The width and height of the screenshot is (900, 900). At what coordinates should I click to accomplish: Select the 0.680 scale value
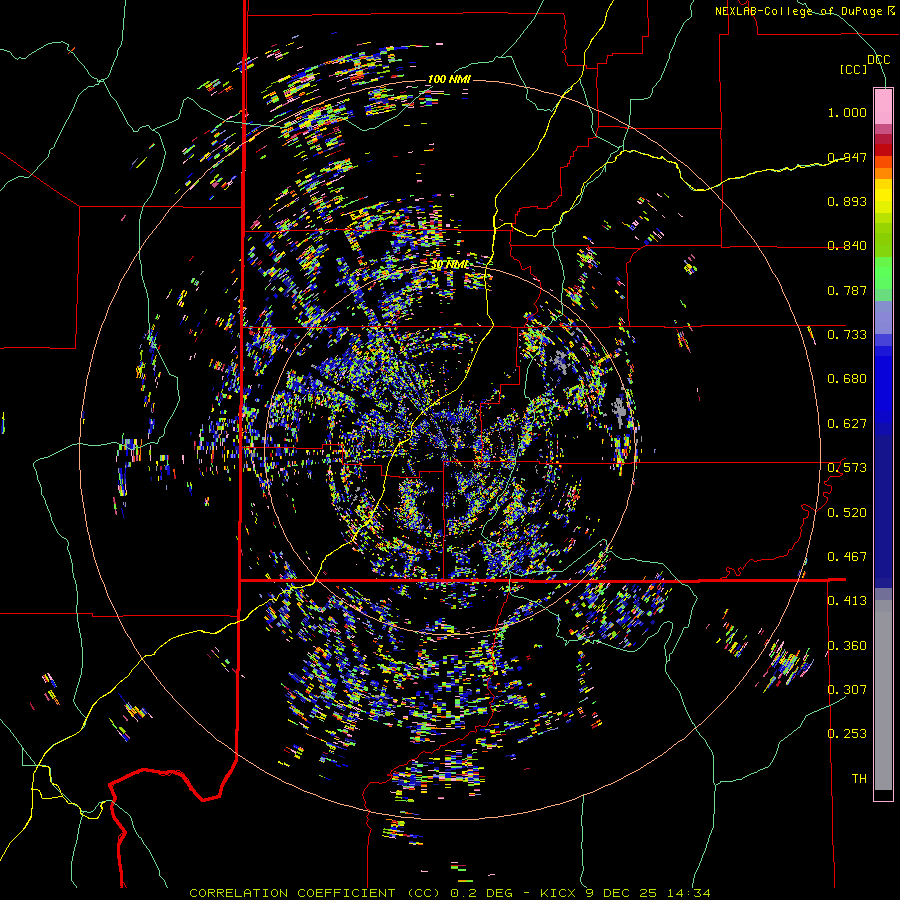pos(847,379)
